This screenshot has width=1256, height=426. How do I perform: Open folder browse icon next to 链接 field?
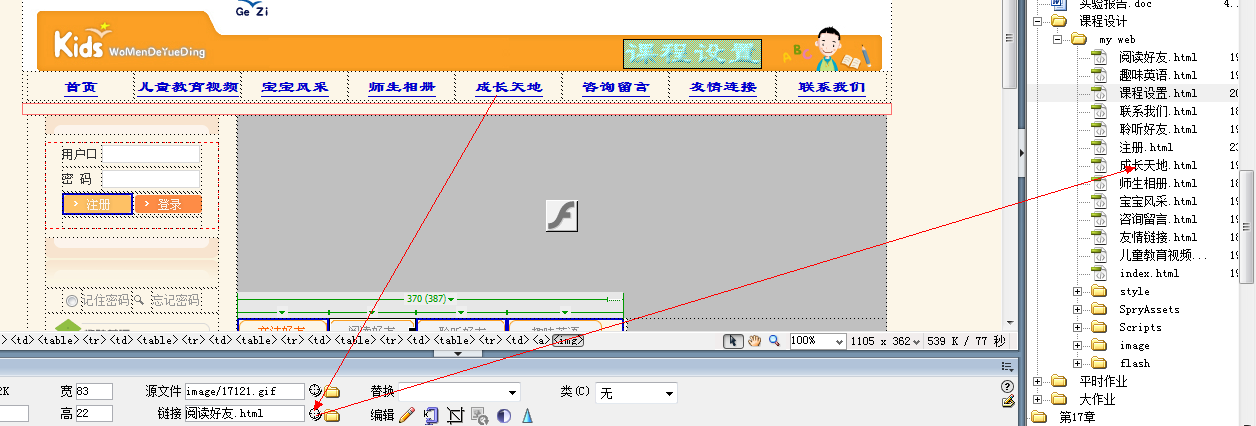pos(332,415)
